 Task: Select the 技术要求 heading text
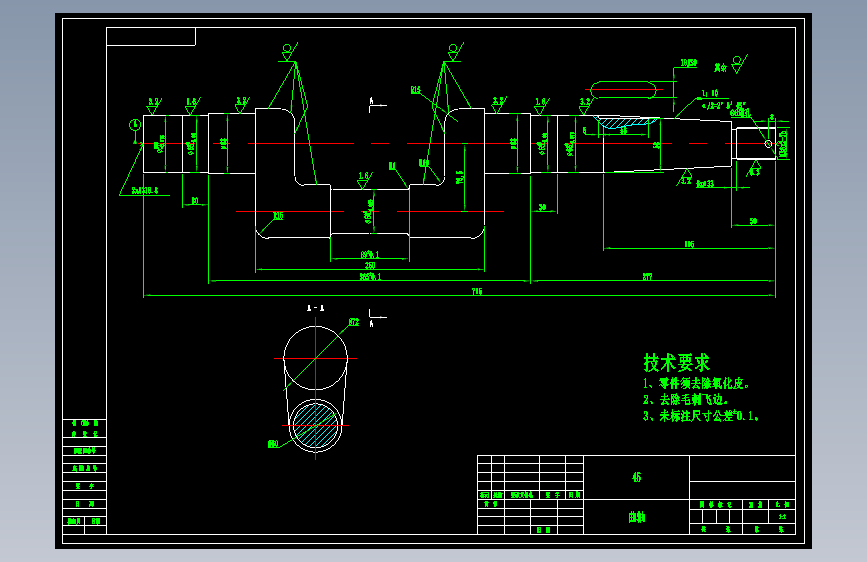676,363
